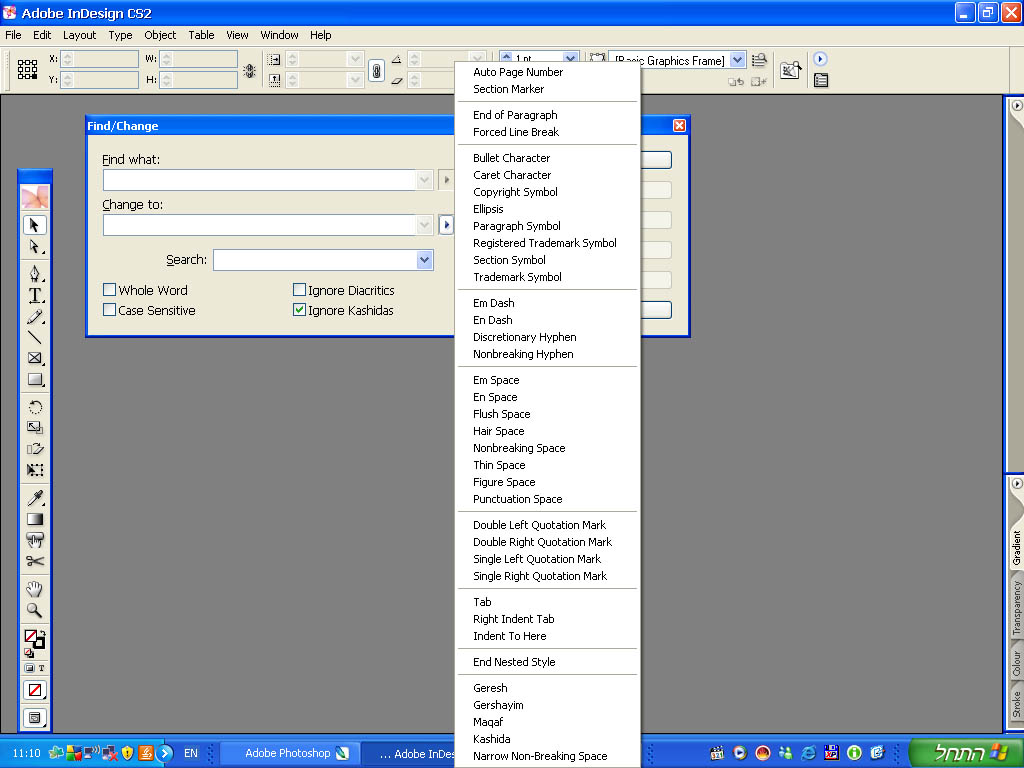The image size is (1024, 768).
Task: Click the reference point locator grid
Action: pyautogui.click(x=27, y=69)
